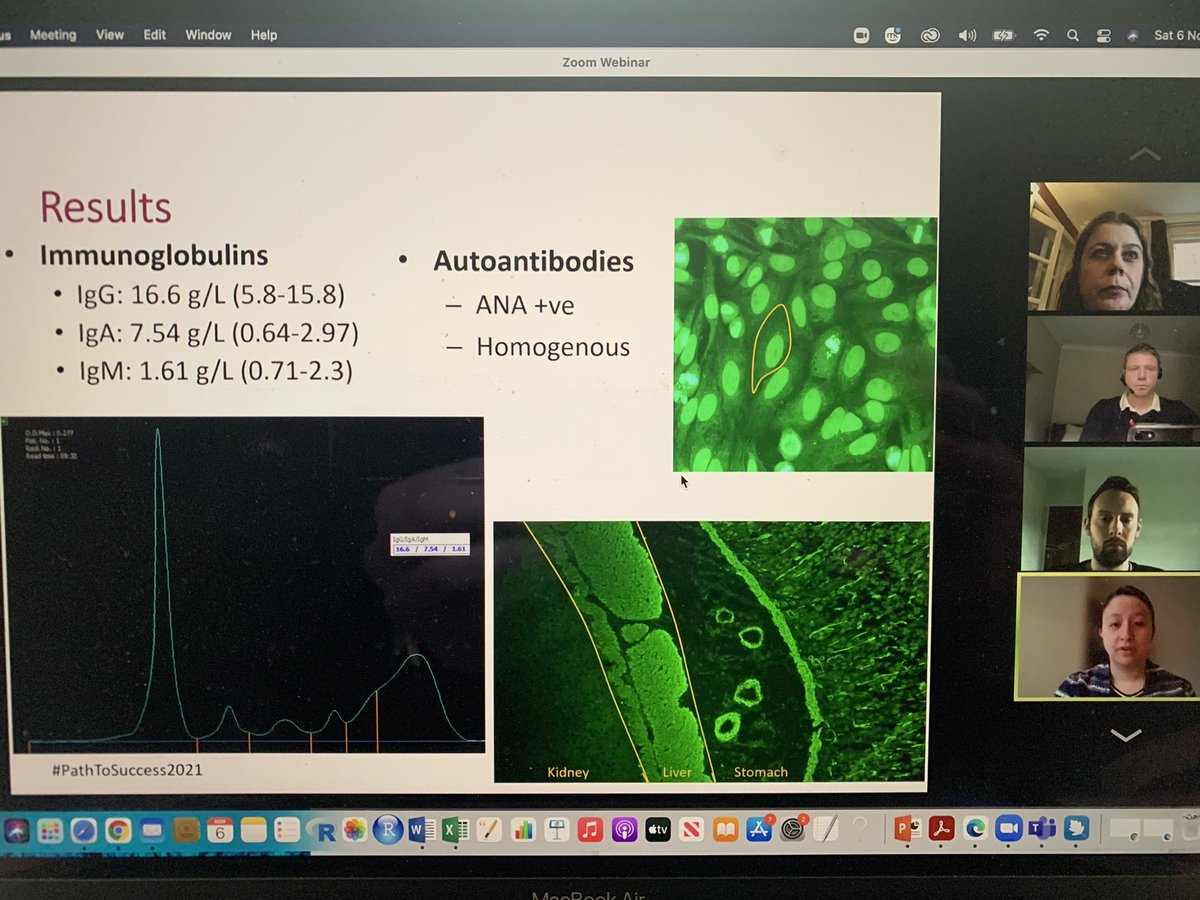Open the volume control in menu bar
Image resolution: width=1200 pixels, height=900 pixels.
pos(966,35)
